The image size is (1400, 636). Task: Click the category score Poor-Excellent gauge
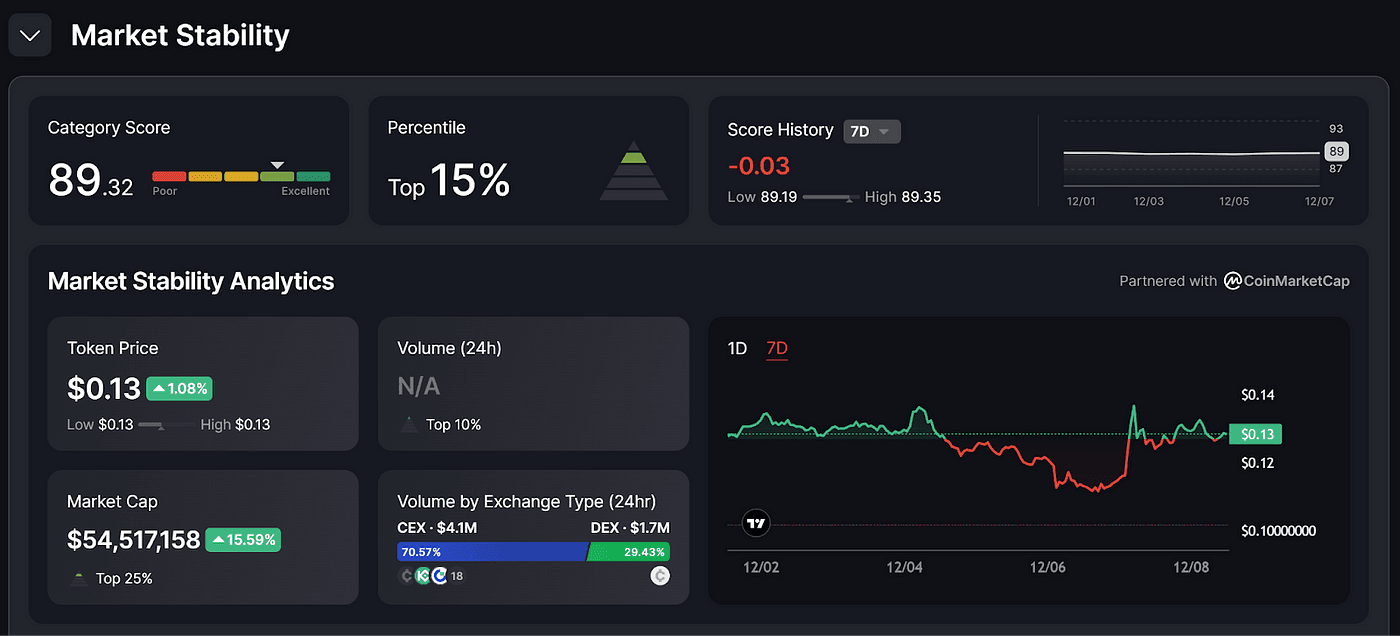241,177
